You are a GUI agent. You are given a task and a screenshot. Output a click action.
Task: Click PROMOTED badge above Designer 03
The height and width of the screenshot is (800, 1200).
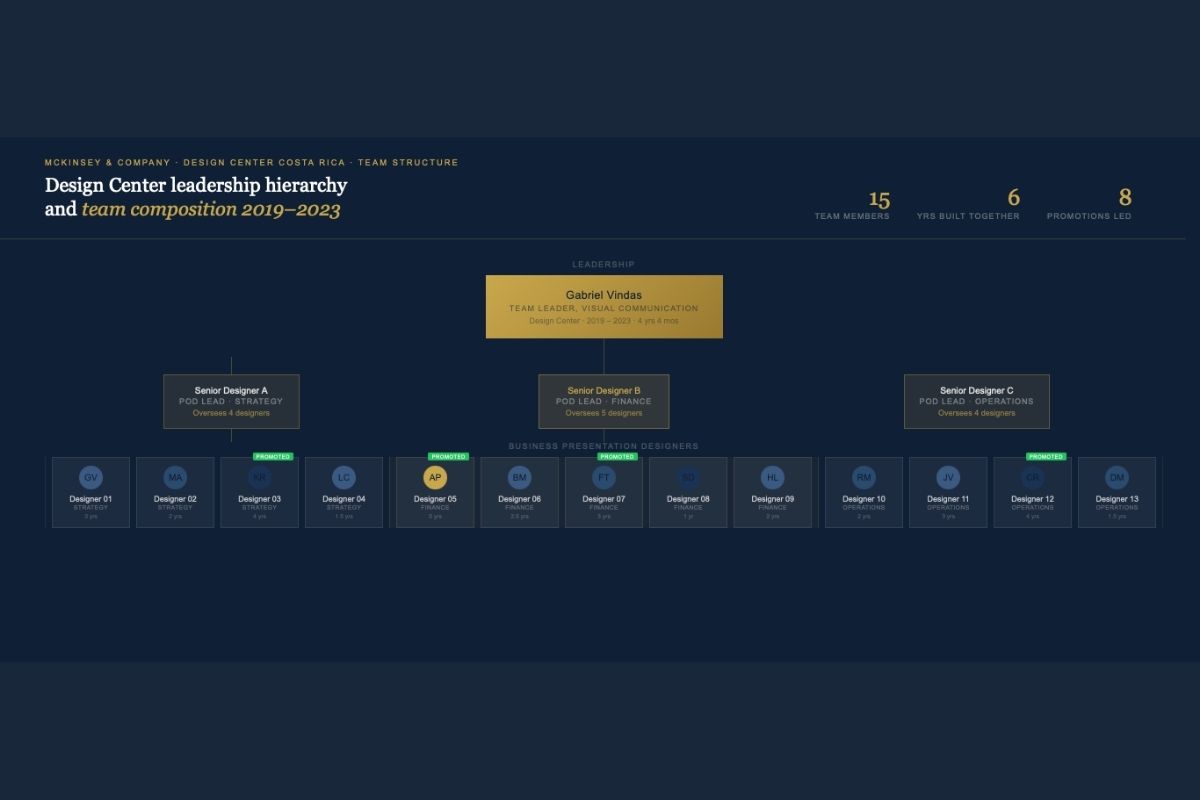273,456
